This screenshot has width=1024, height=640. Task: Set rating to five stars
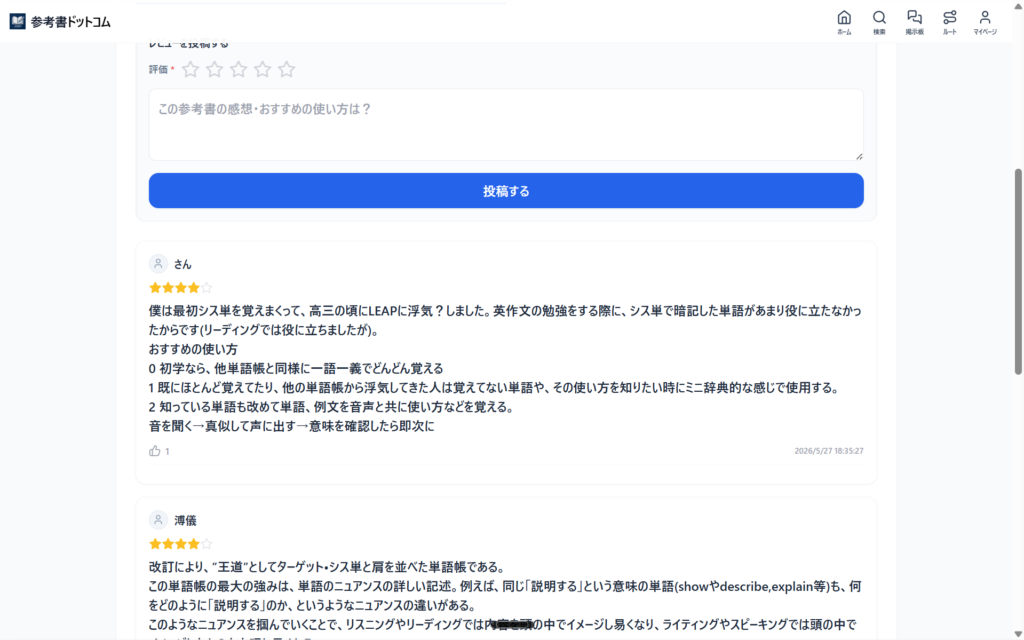pos(286,69)
